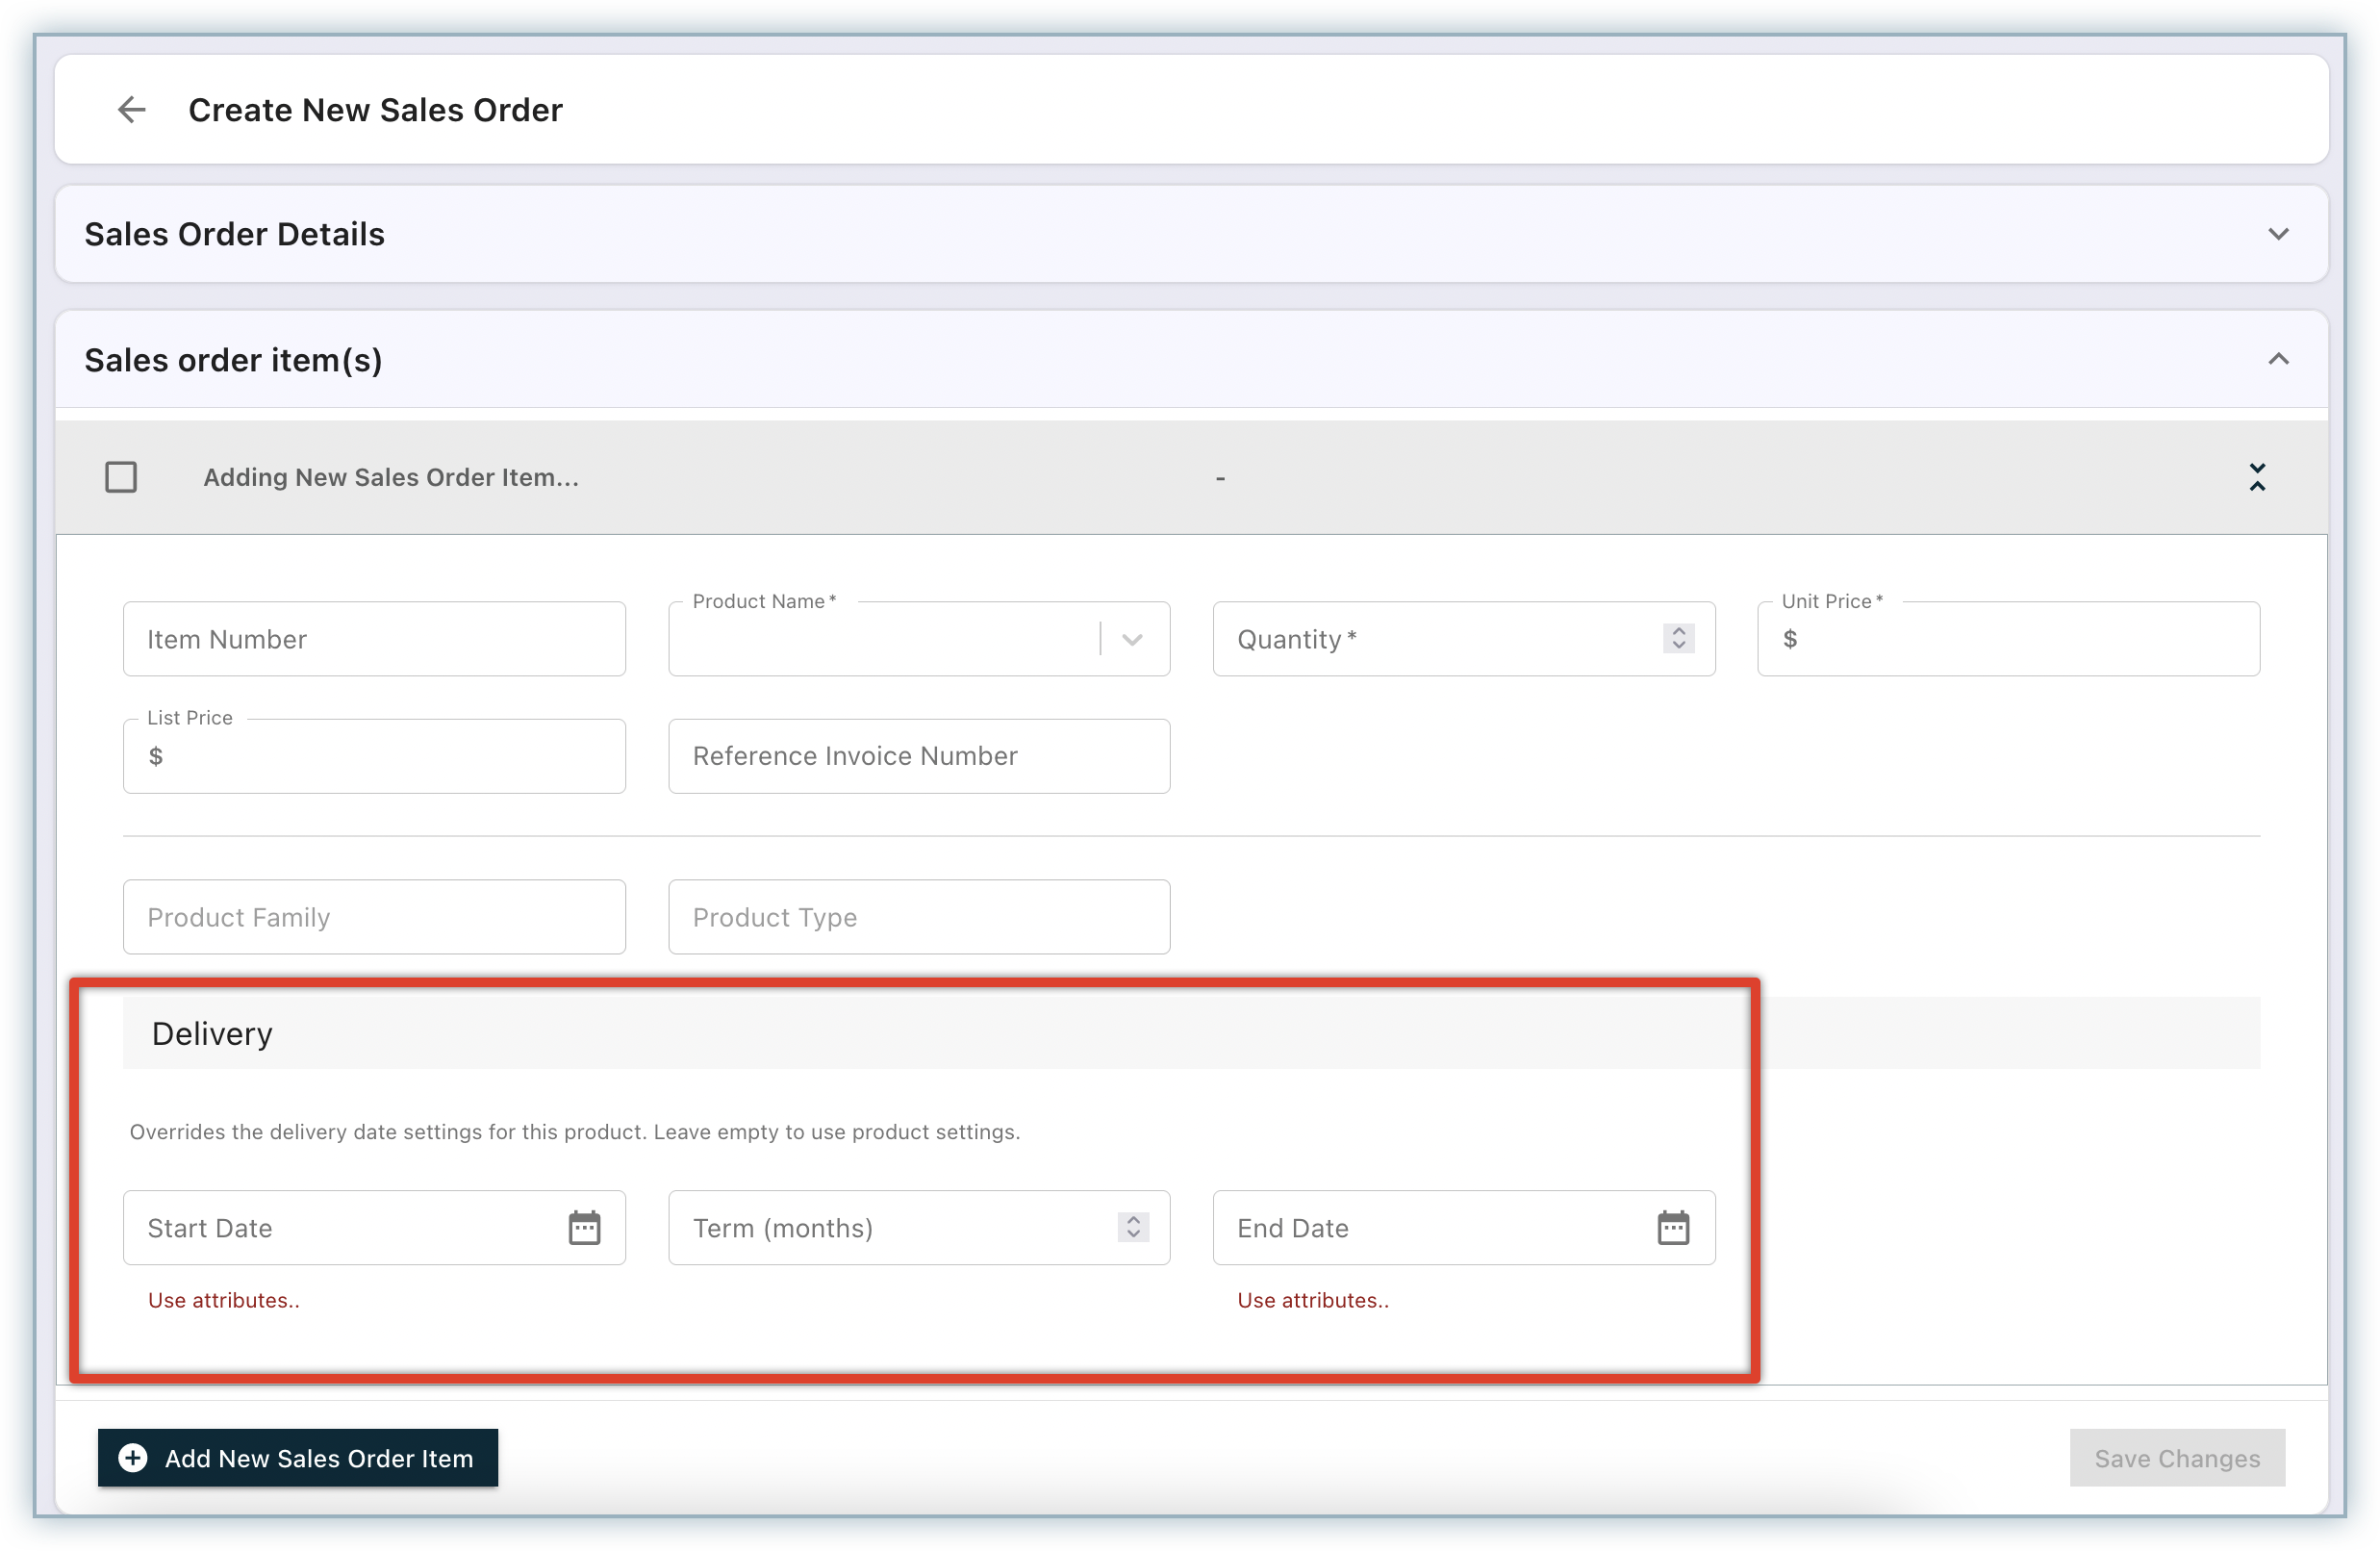Open the Product Name dropdown
The width and height of the screenshot is (2380, 1551).
point(1131,639)
